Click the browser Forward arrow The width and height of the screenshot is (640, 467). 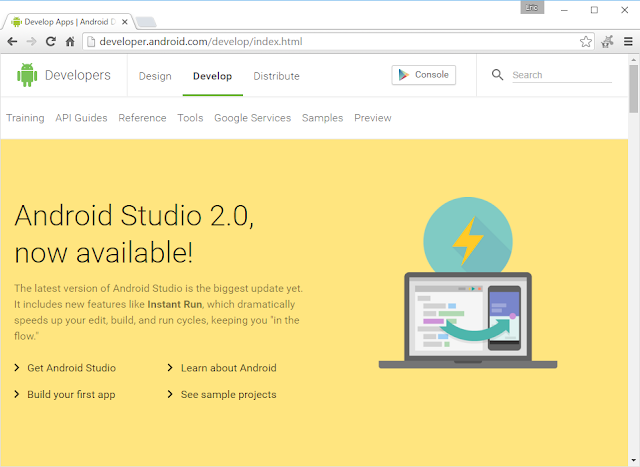coord(31,42)
